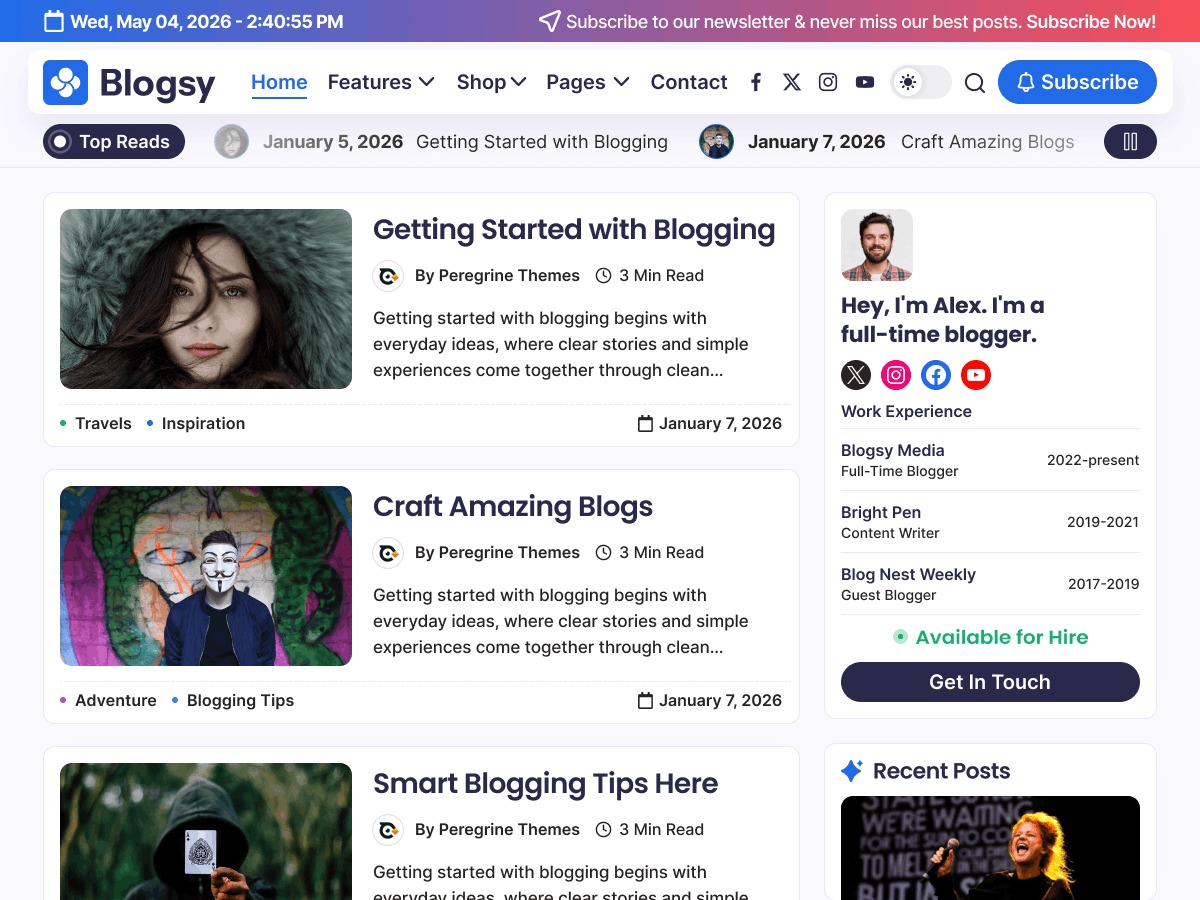The height and width of the screenshot is (900, 1200).
Task: Select the Inspiration category tag
Action: click(203, 423)
